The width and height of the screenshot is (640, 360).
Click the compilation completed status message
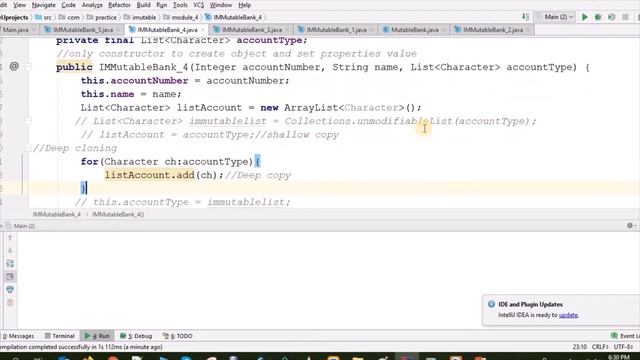coord(81,347)
